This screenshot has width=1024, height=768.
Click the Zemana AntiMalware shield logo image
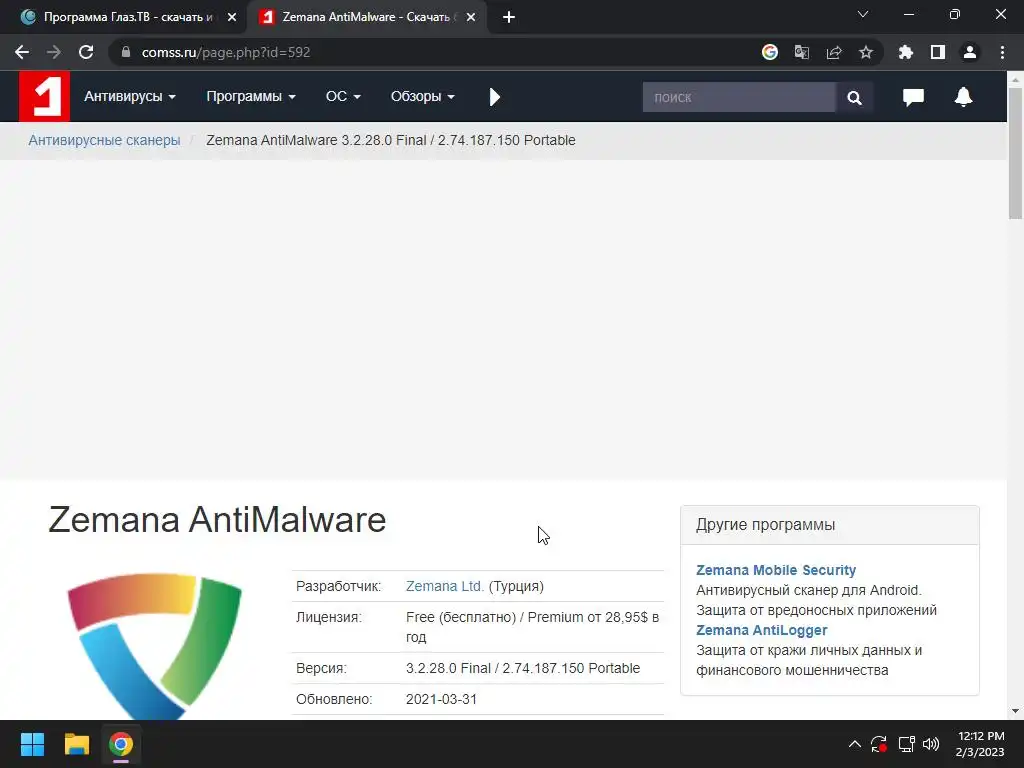pos(154,645)
